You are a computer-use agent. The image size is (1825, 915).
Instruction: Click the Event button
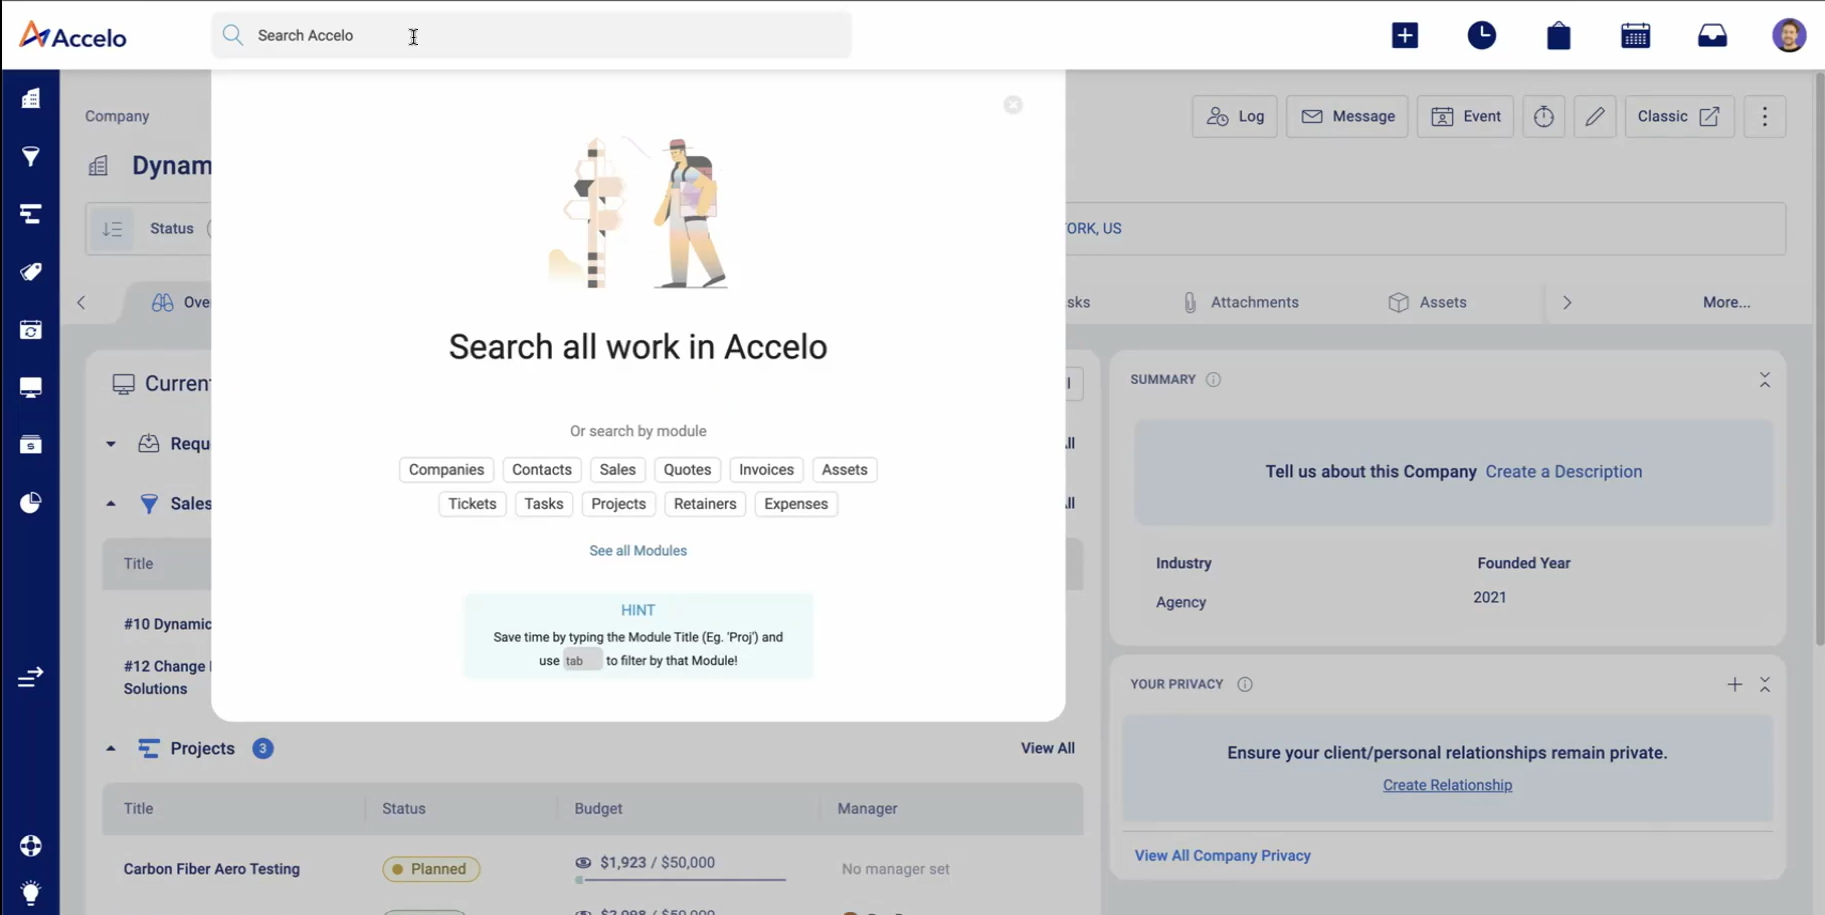[x=1466, y=117]
